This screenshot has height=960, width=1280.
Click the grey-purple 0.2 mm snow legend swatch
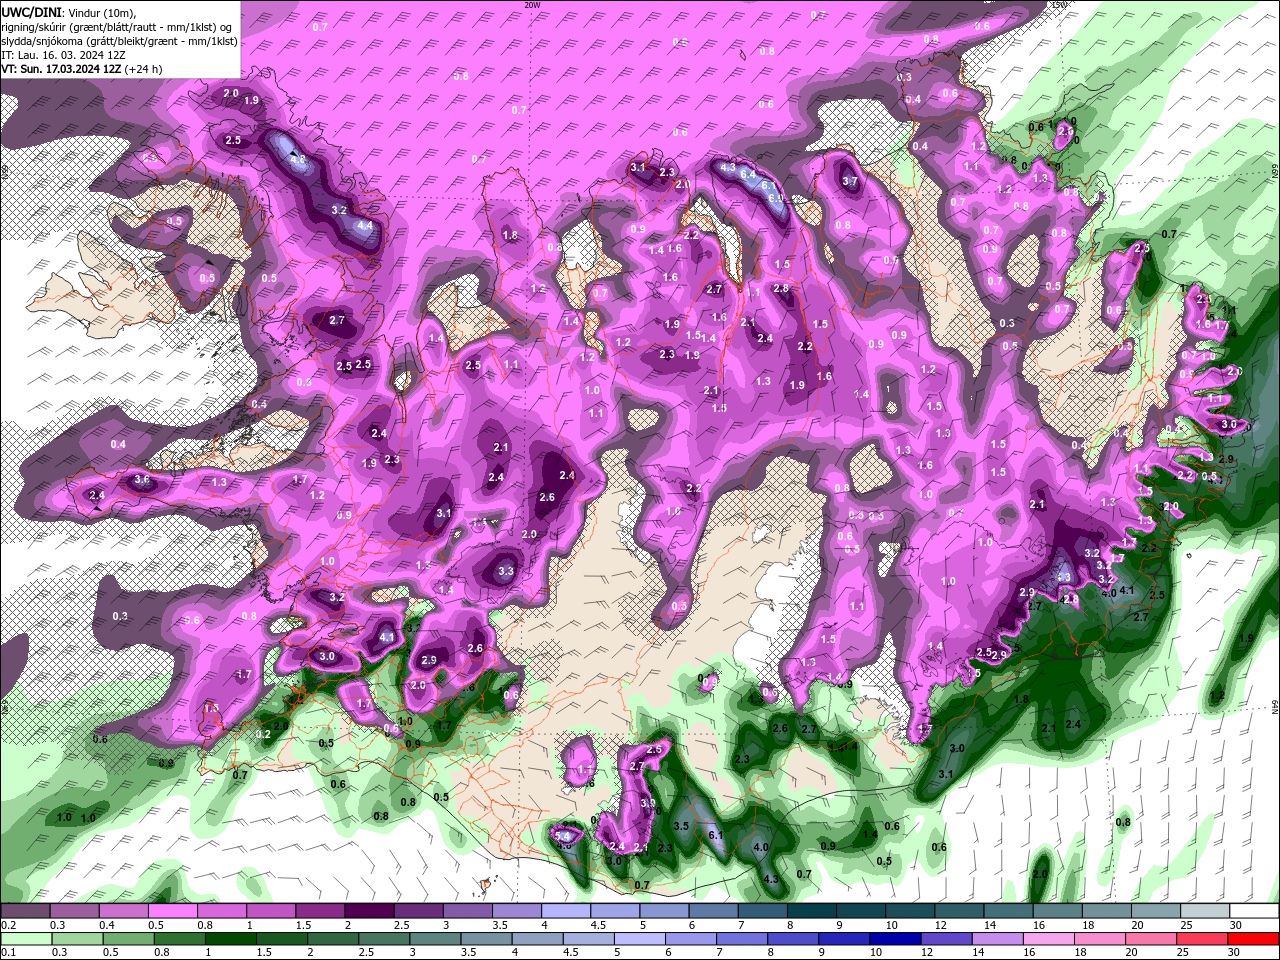[x=25, y=911]
